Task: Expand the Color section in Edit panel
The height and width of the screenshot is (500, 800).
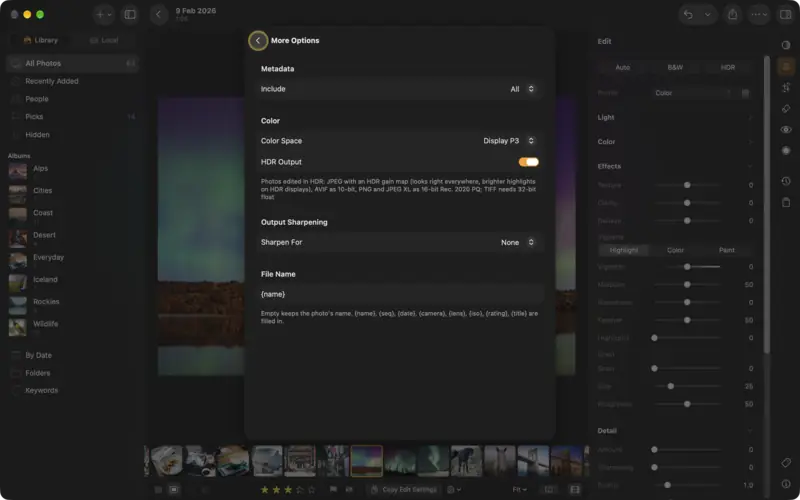Action: pyautogui.click(x=676, y=142)
